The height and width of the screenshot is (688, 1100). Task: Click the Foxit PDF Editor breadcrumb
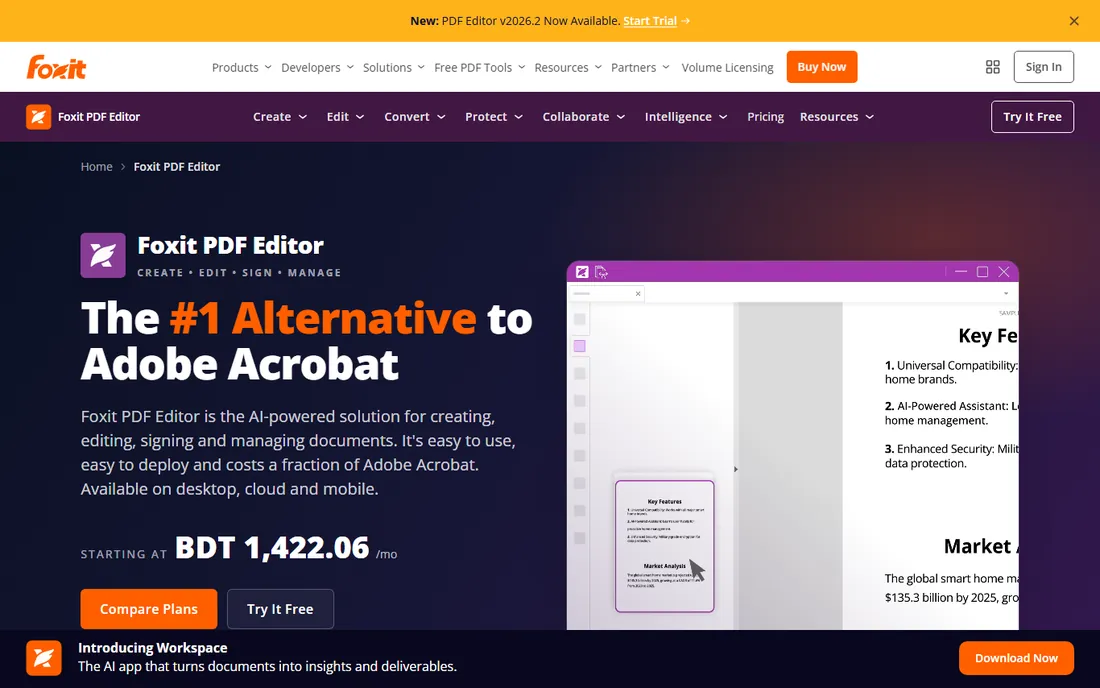tap(177, 167)
